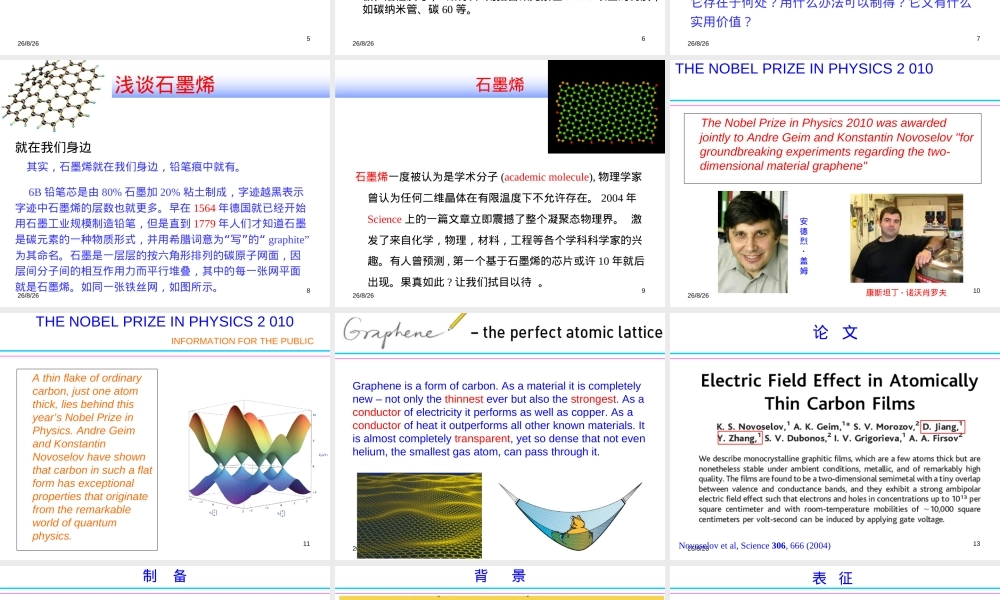Click the boxed author name D. Jiang

click(943, 427)
